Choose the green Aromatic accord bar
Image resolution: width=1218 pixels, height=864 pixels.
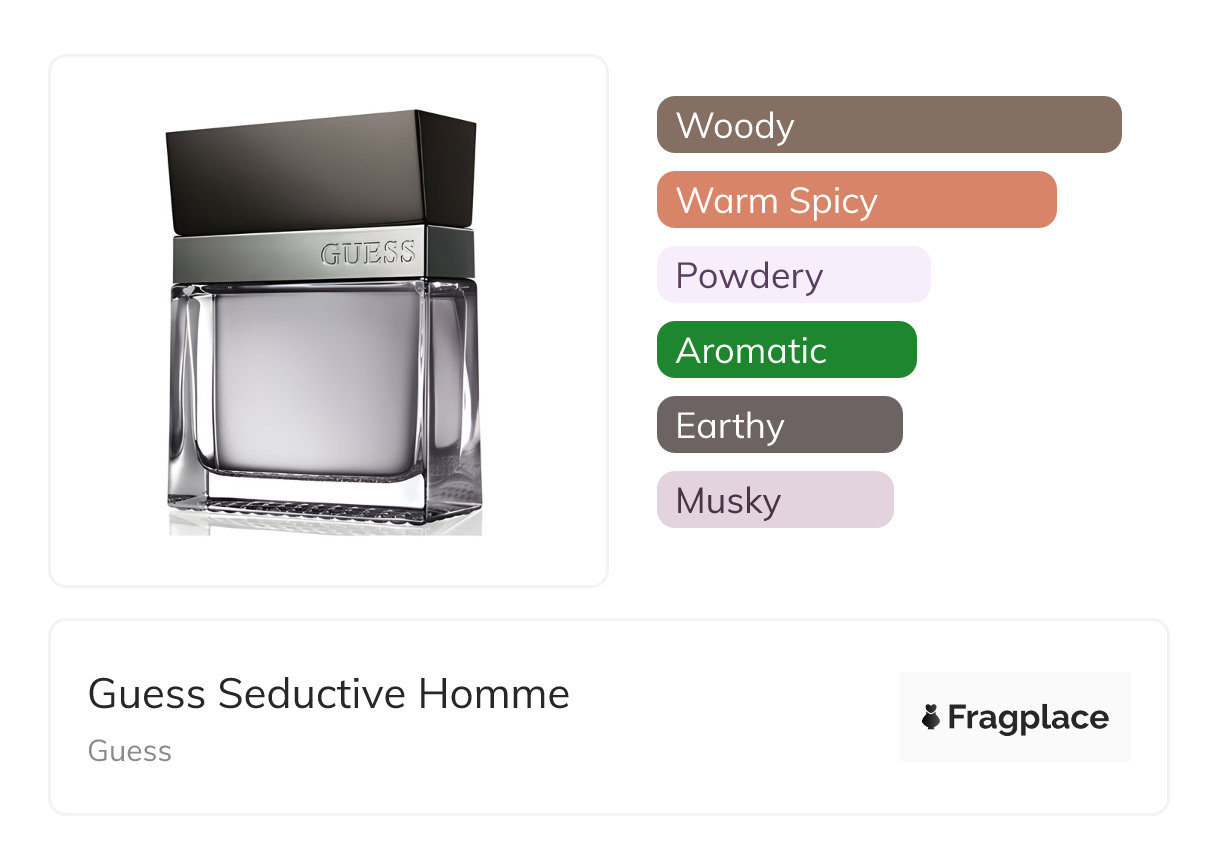tap(786, 350)
